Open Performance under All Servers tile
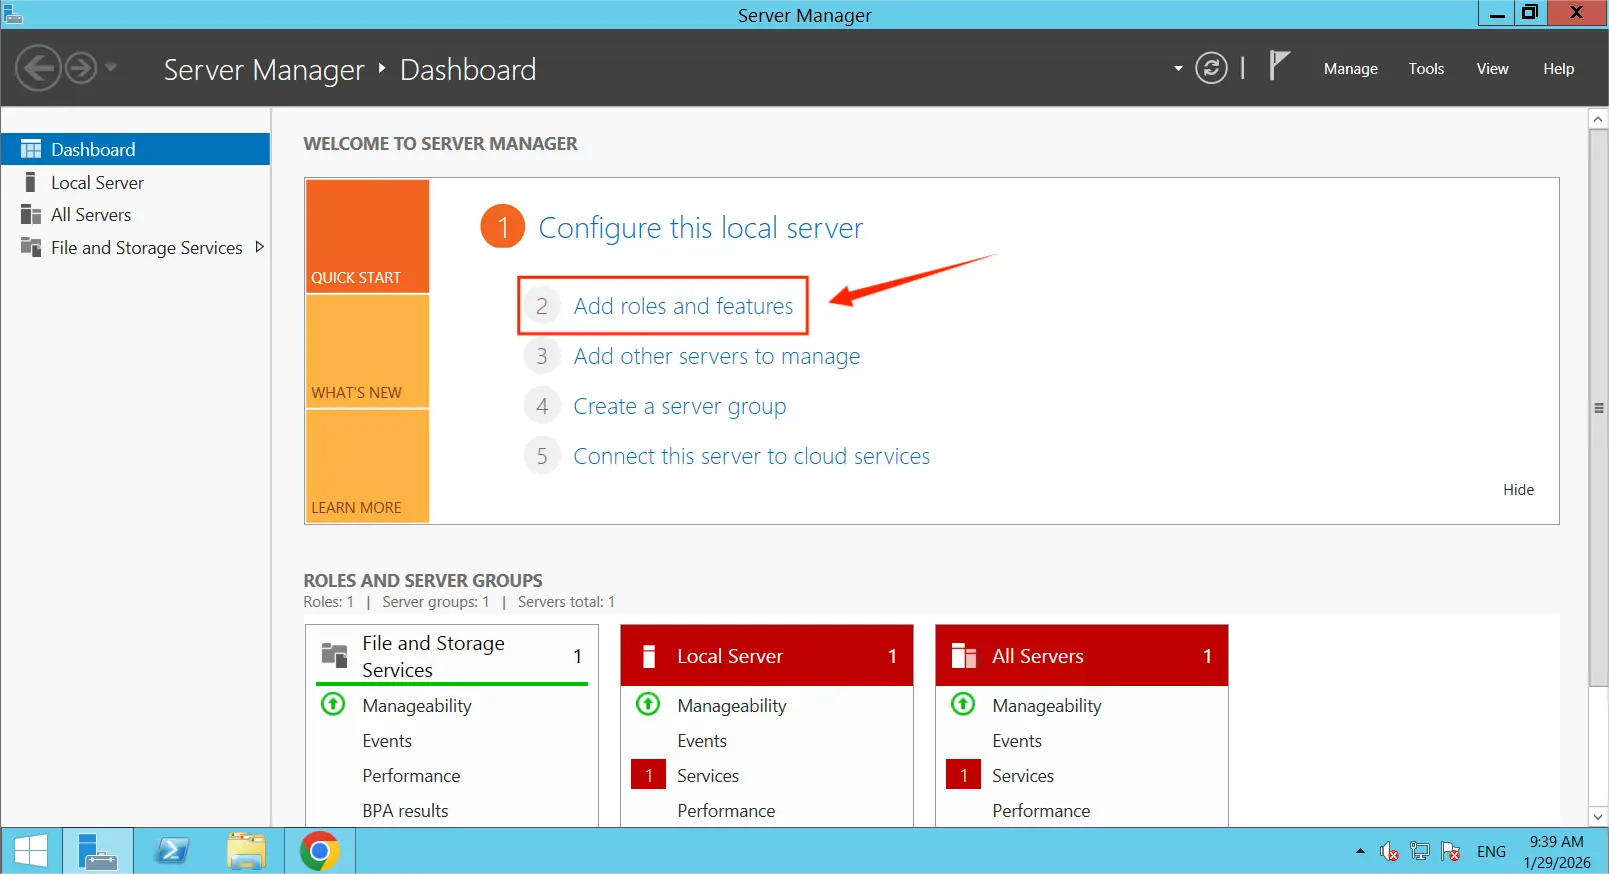Image resolution: width=1609 pixels, height=874 pixels. tap(1041, 811)
